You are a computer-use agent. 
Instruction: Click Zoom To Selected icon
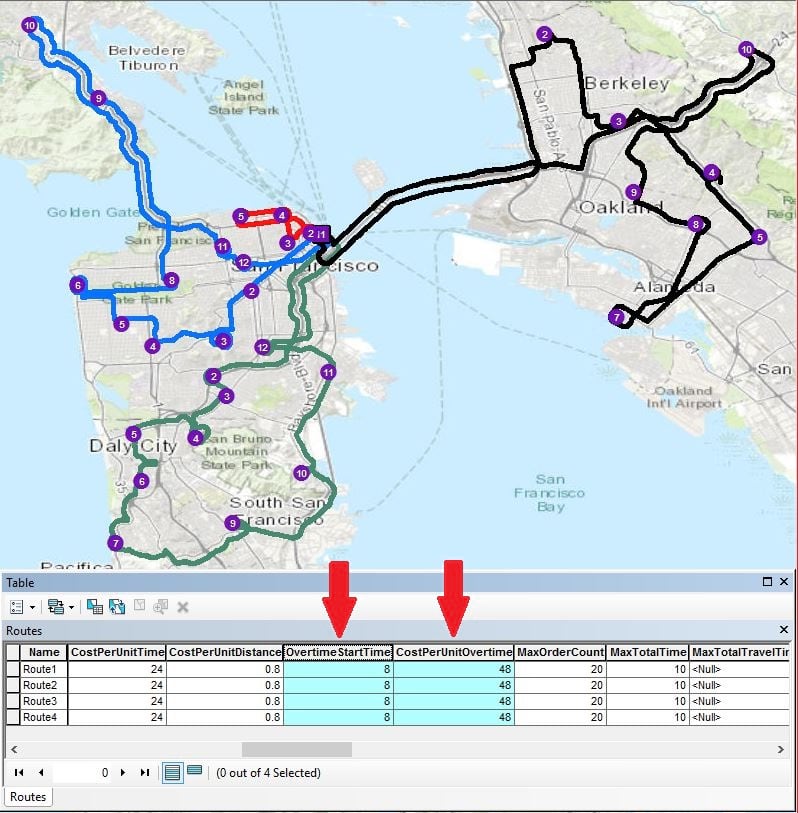(161, 606)
